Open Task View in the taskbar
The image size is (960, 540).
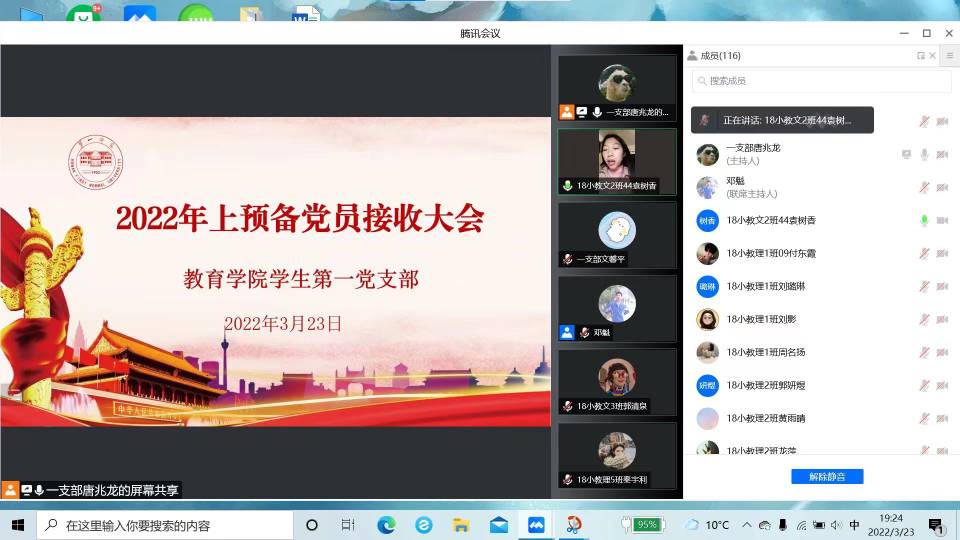pyautogui.click(x=348, y=525)
